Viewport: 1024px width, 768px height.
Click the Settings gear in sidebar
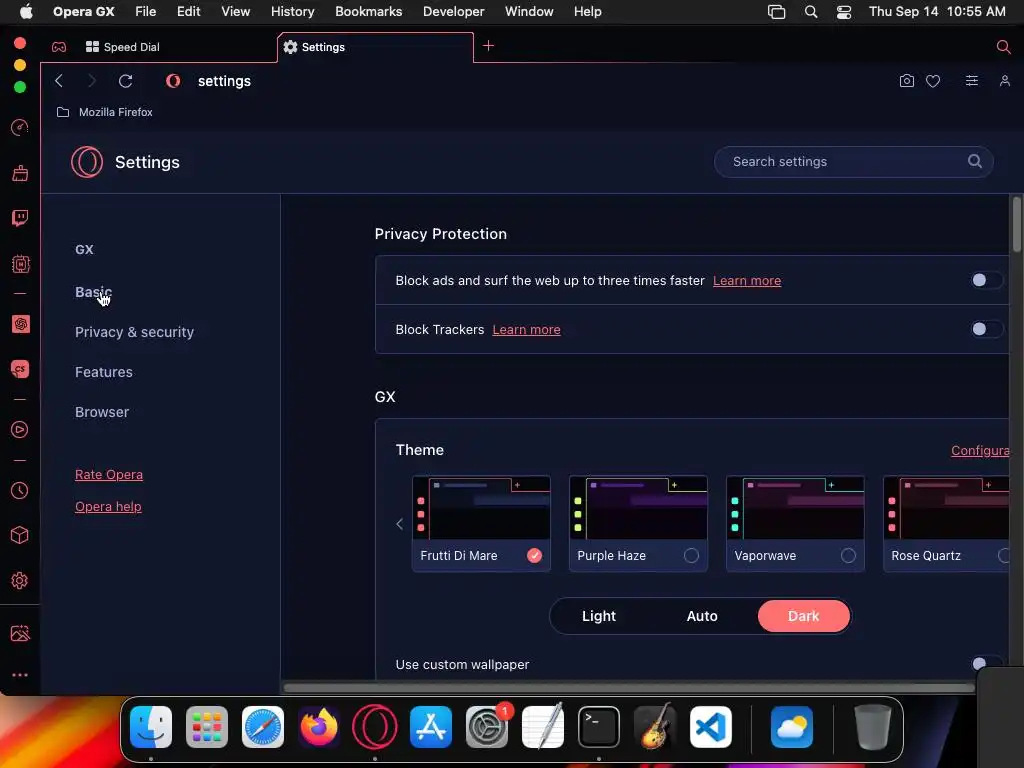pos(20,581)
